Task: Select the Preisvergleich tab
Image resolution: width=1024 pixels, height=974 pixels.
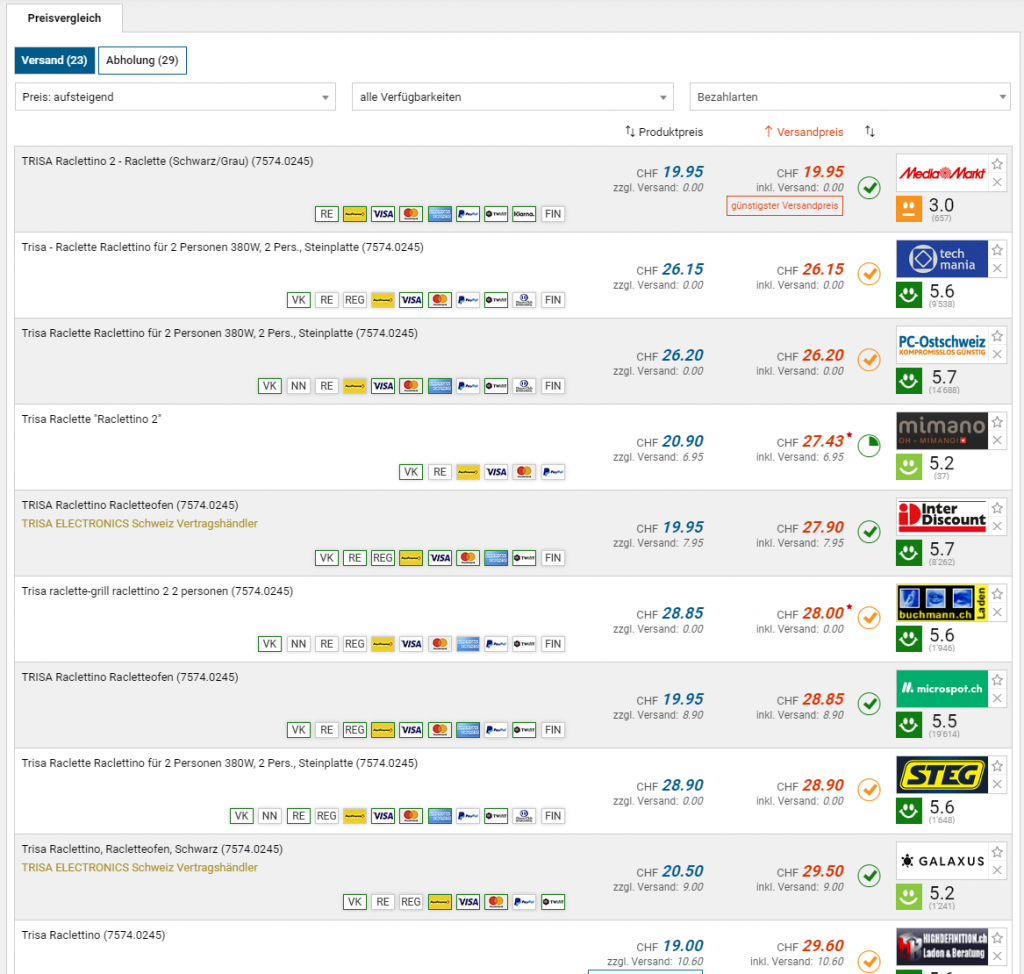Action: 63,17
